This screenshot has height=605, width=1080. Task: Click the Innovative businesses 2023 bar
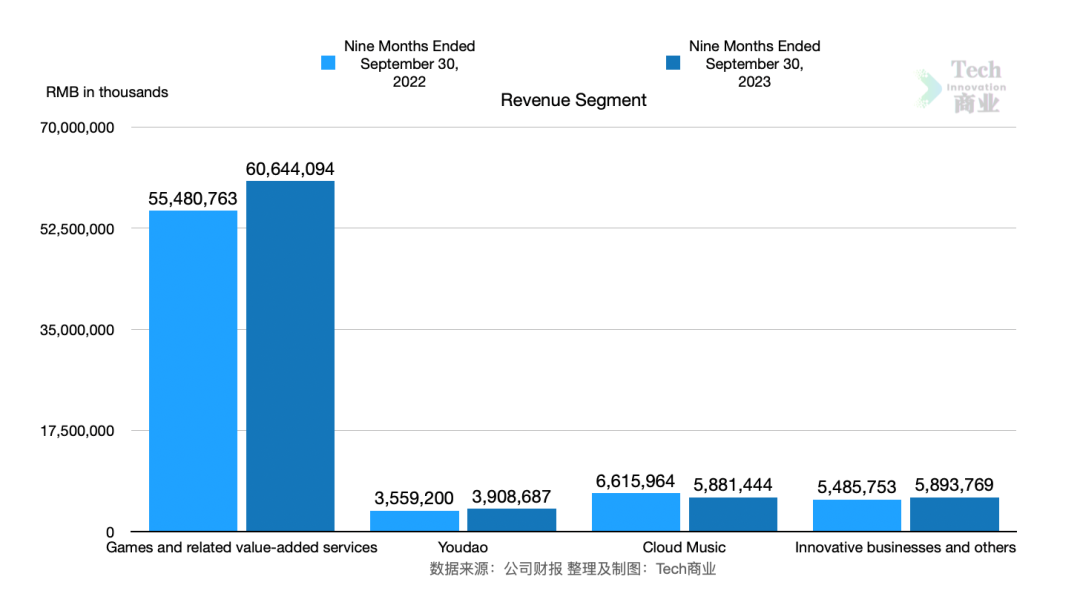click(x=954, y=514)
